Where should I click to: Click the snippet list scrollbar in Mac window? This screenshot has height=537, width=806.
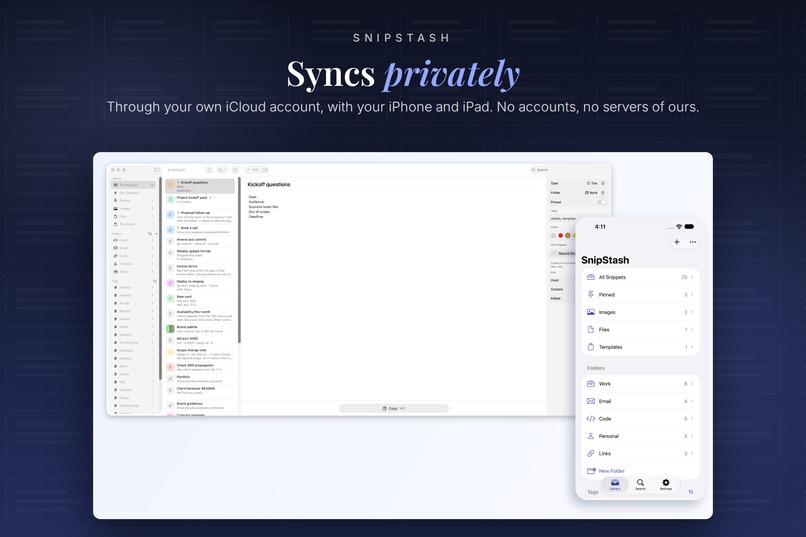click(x=240, y=261)
